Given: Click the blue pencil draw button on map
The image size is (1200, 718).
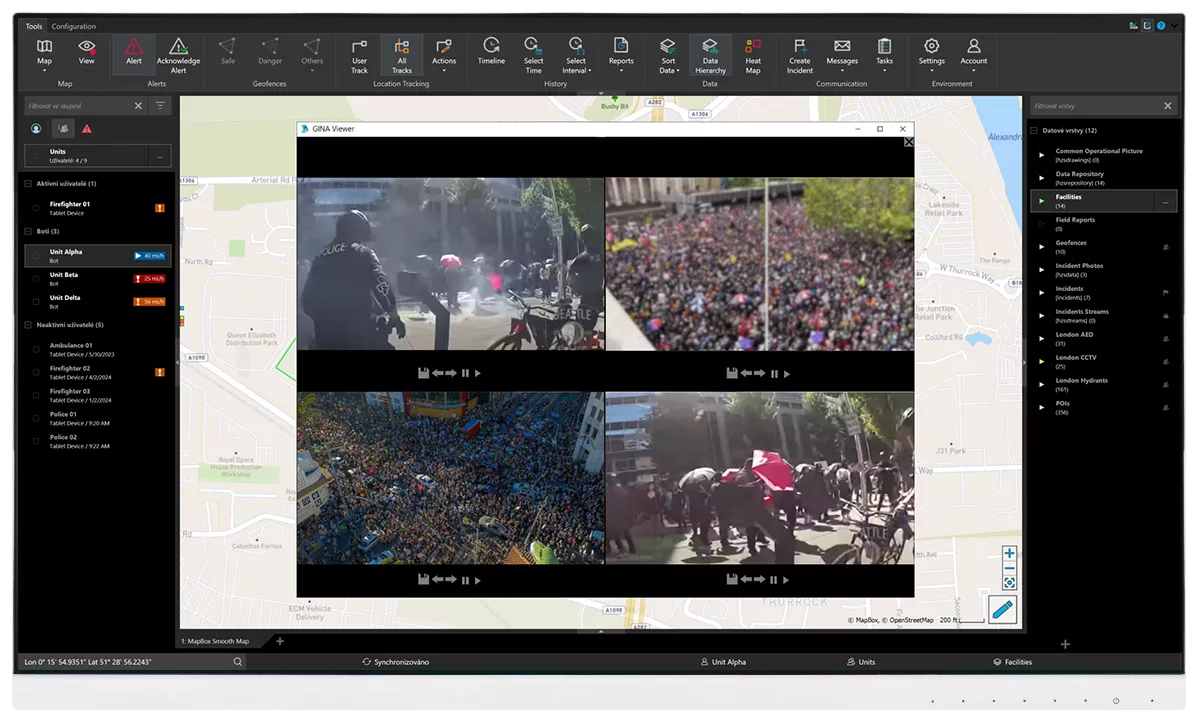Looking at the screenshot, I should (x=1002, y=609).
